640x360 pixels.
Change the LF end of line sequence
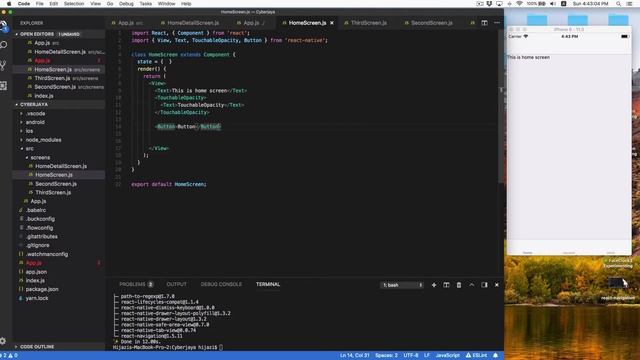tap(427, 356)
